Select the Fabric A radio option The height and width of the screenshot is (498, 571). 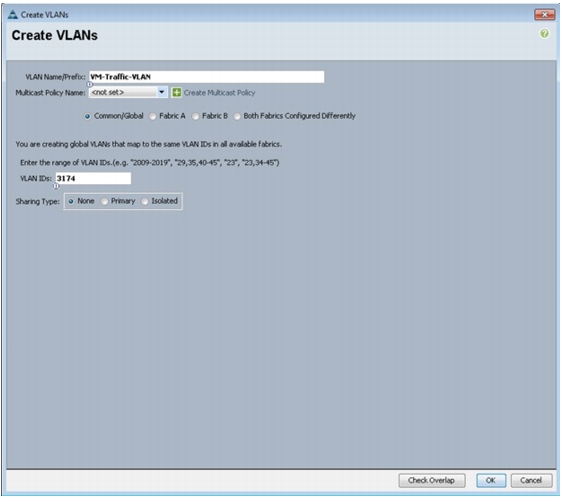(x=153, y=116)
